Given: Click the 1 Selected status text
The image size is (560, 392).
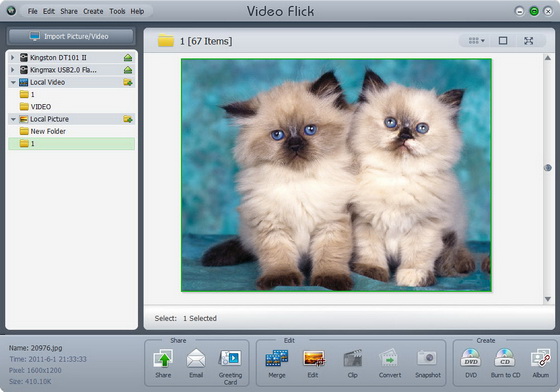Looking at the screenshot, I should tap(200, 318).
